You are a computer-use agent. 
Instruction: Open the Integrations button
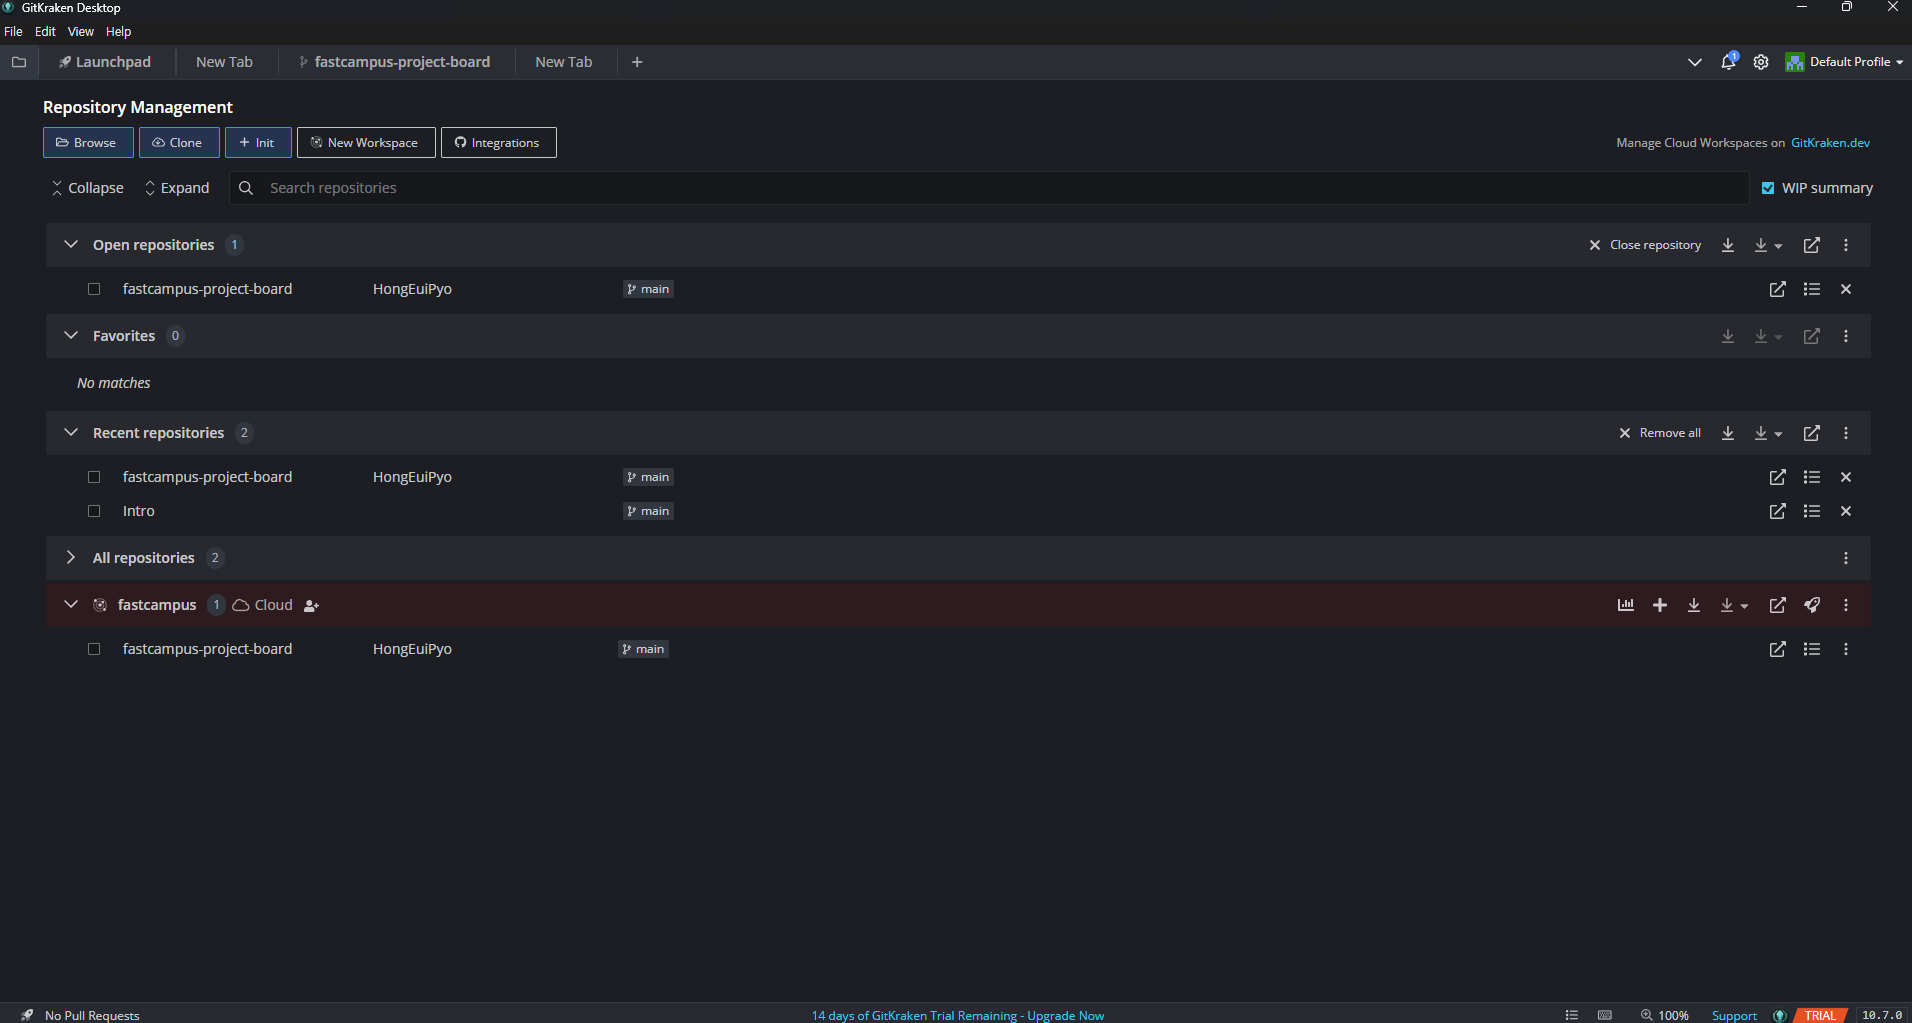tap(498, 143)
